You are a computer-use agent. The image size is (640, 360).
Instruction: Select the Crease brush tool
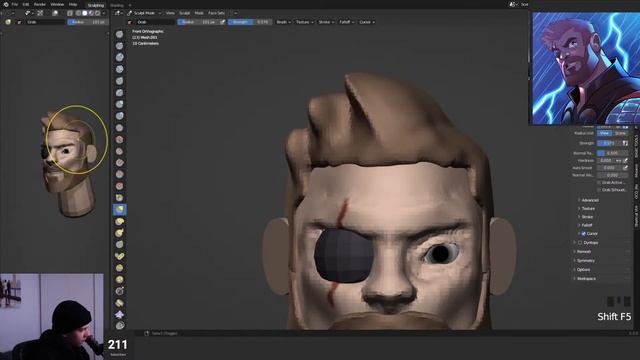(x=120, y=128)
